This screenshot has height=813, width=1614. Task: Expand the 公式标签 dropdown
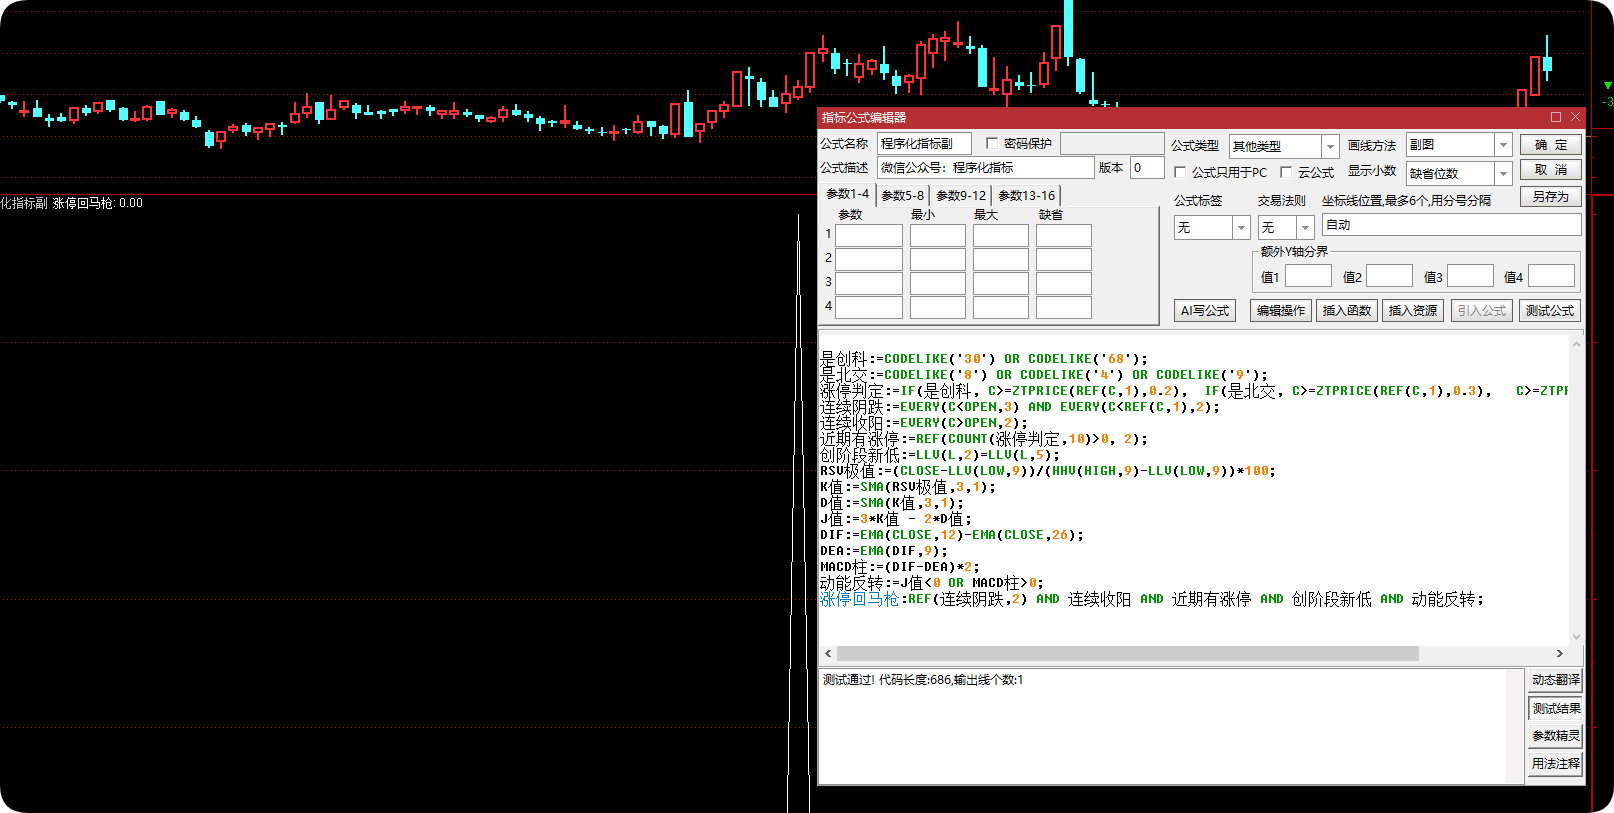pos(1241,228)
